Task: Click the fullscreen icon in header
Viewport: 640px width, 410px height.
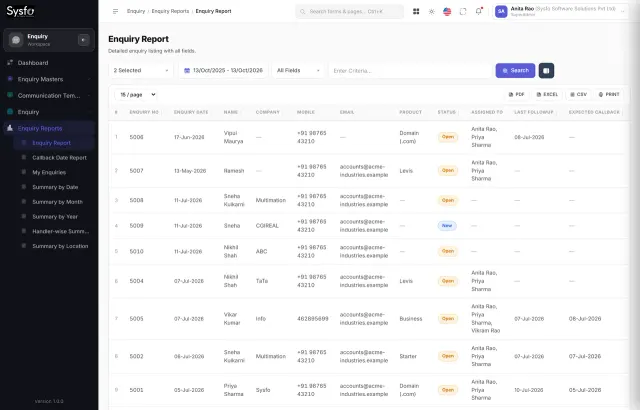Action: pyautogui.click(x=463, y=11)
